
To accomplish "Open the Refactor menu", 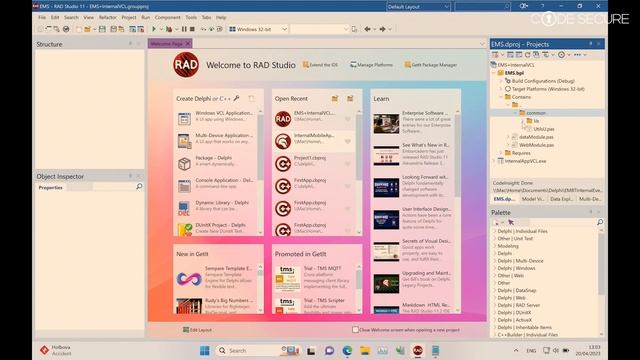I will [108, 18].
